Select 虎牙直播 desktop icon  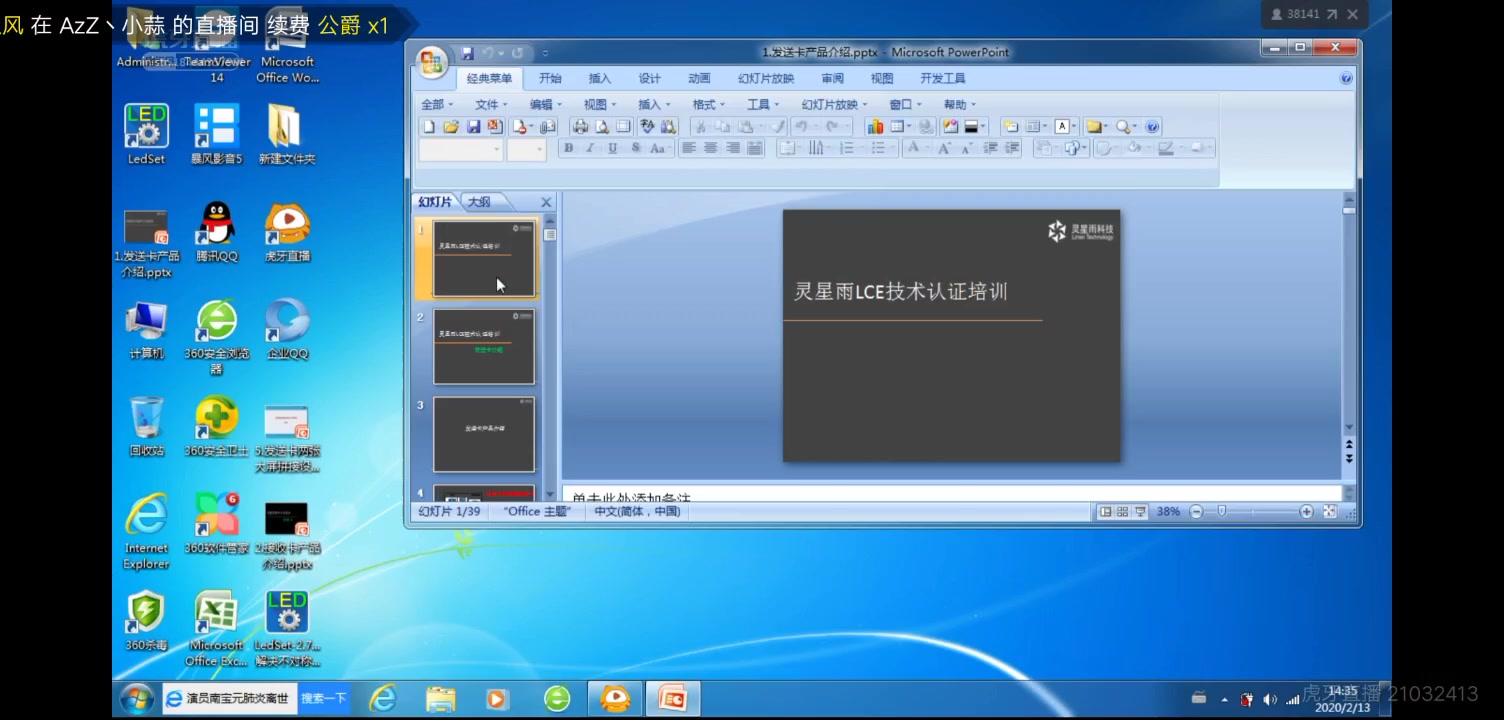[x=287, y=232]
